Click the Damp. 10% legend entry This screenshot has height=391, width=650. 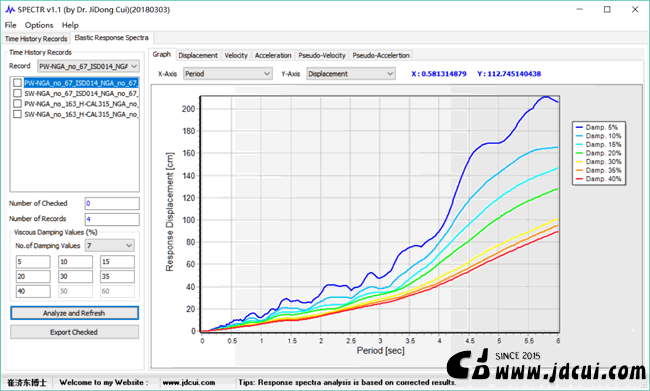[x=599, y=136]
